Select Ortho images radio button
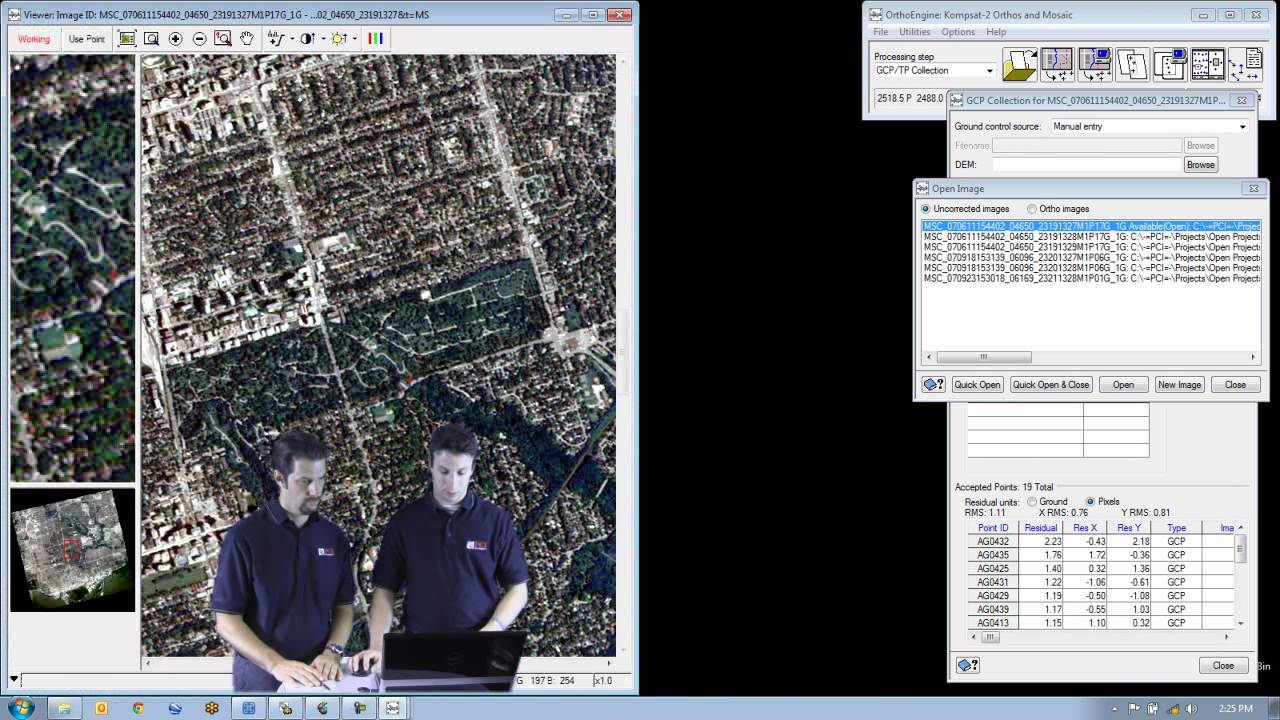This screenshot has height=720, width=1280. [1032, 209]
